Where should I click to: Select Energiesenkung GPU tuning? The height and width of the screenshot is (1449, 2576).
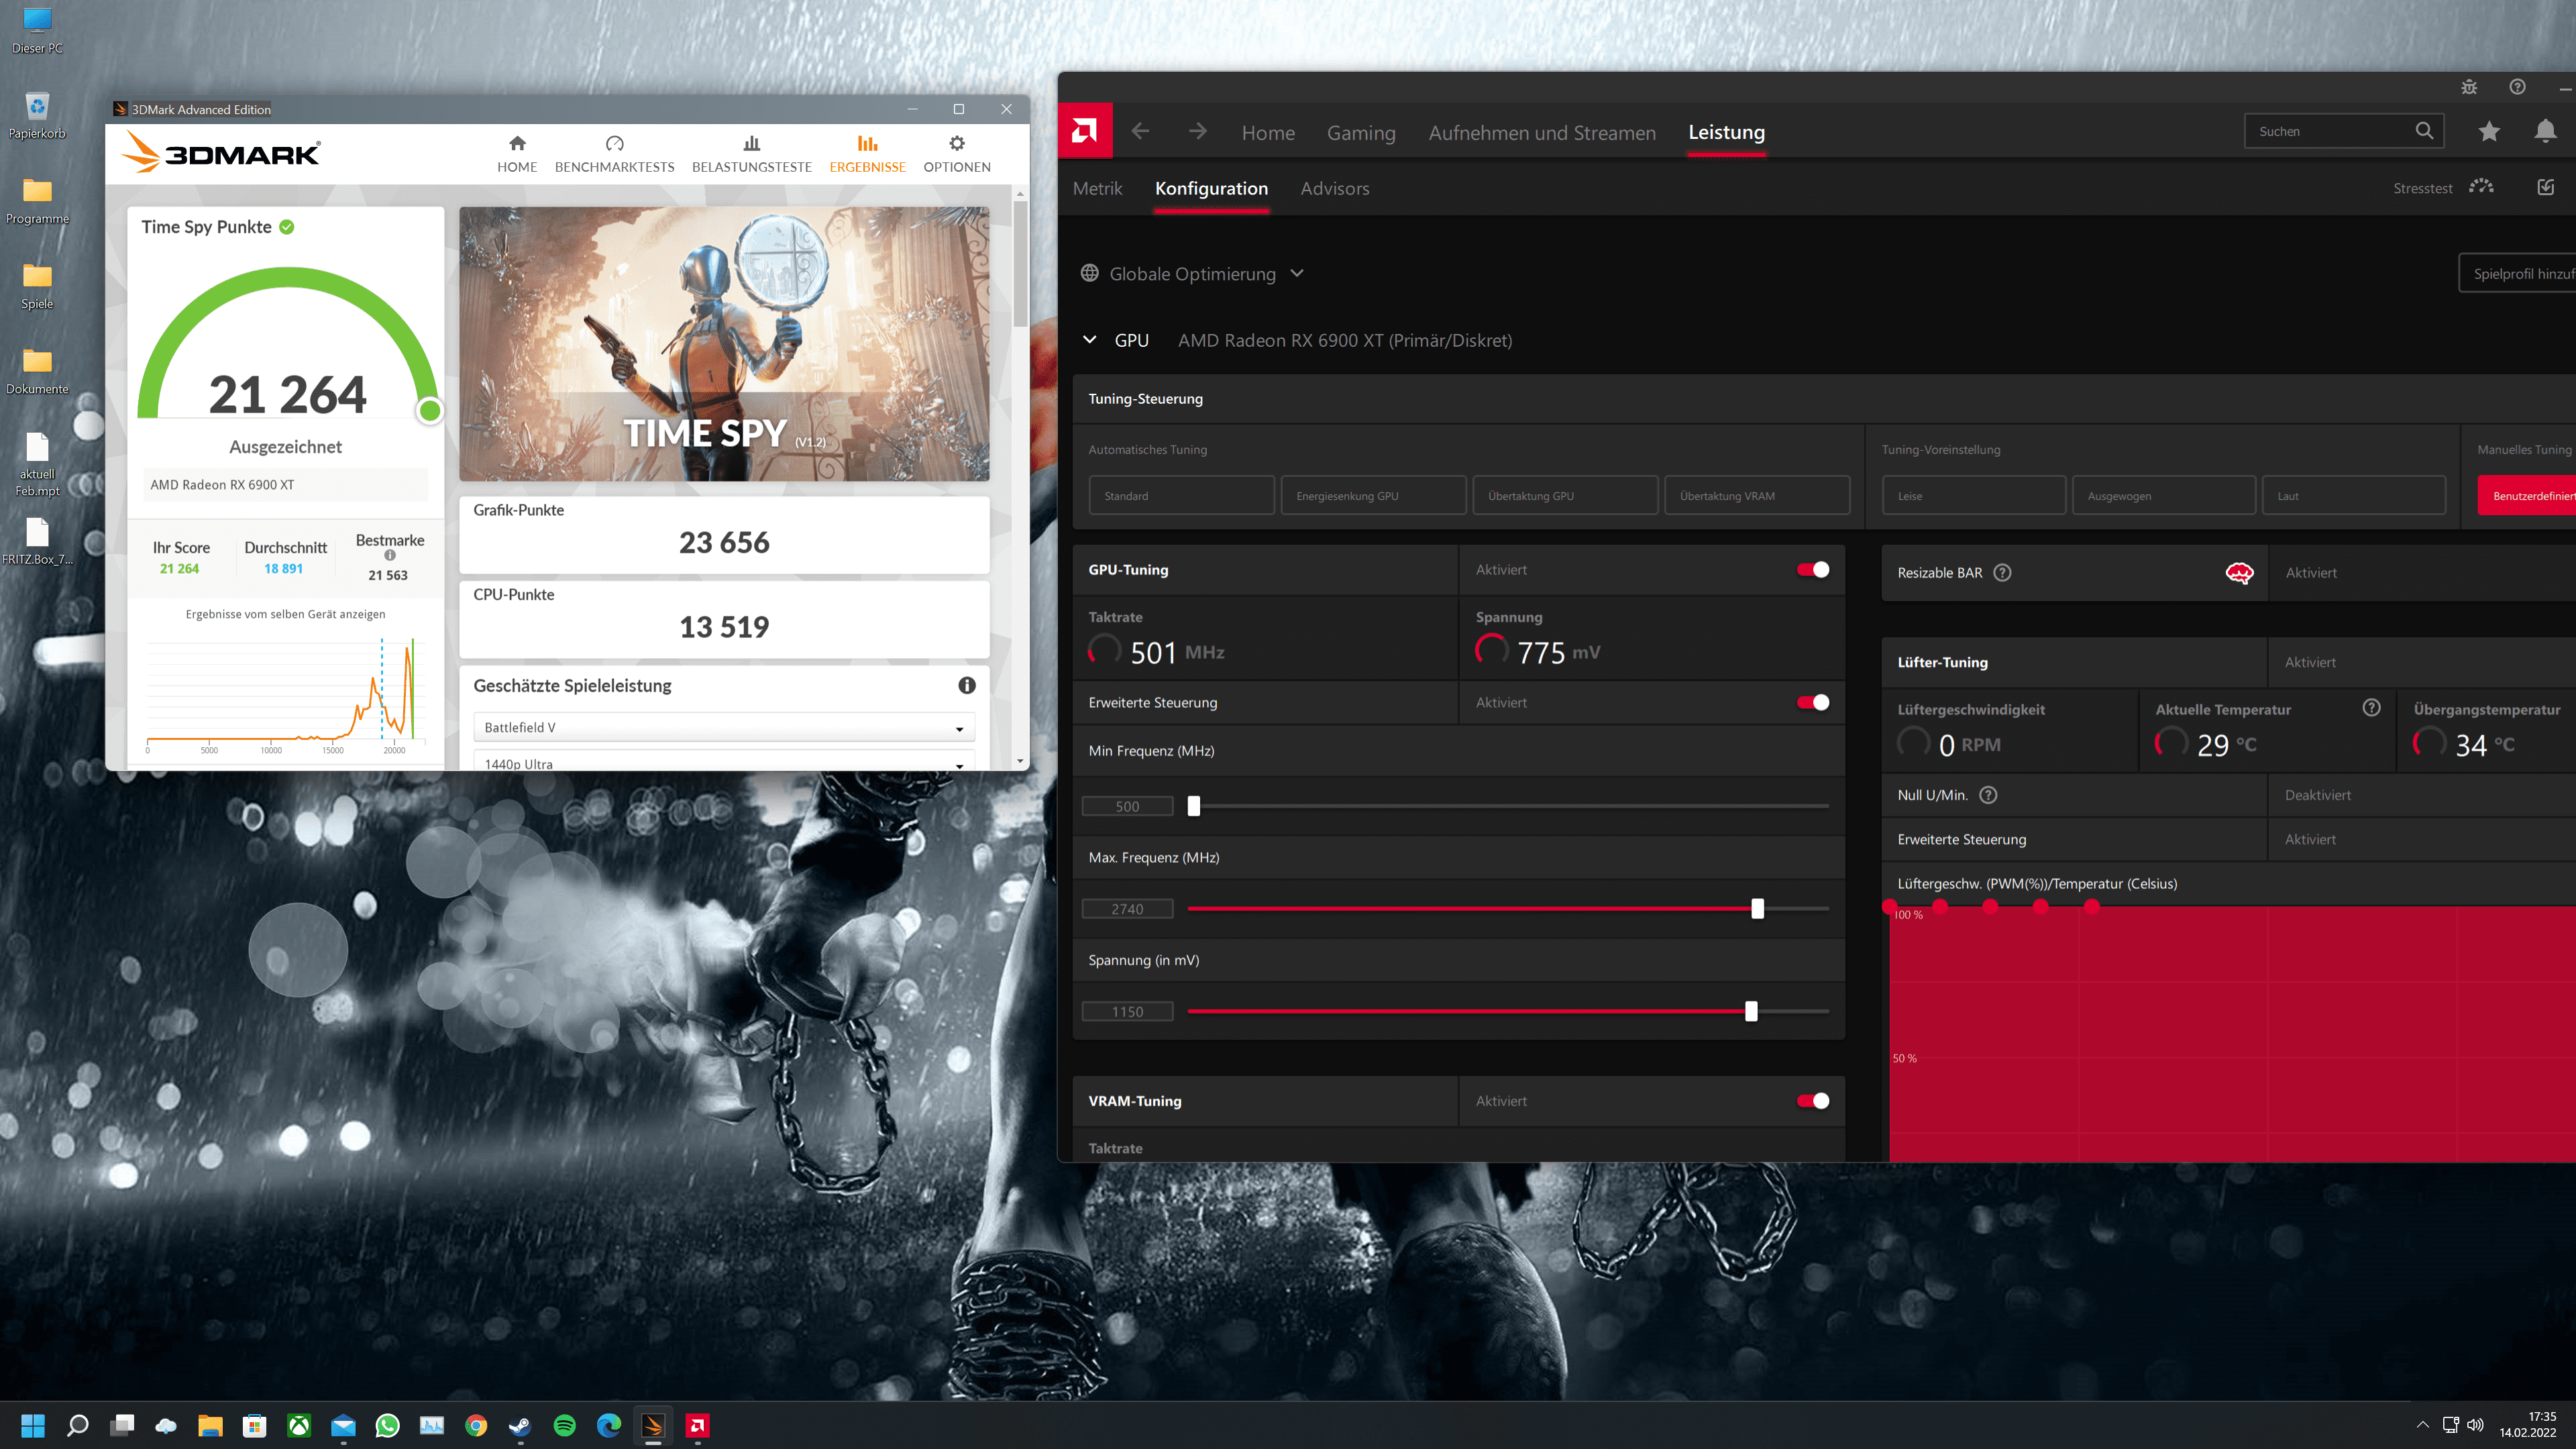(x=1373, y=496)
